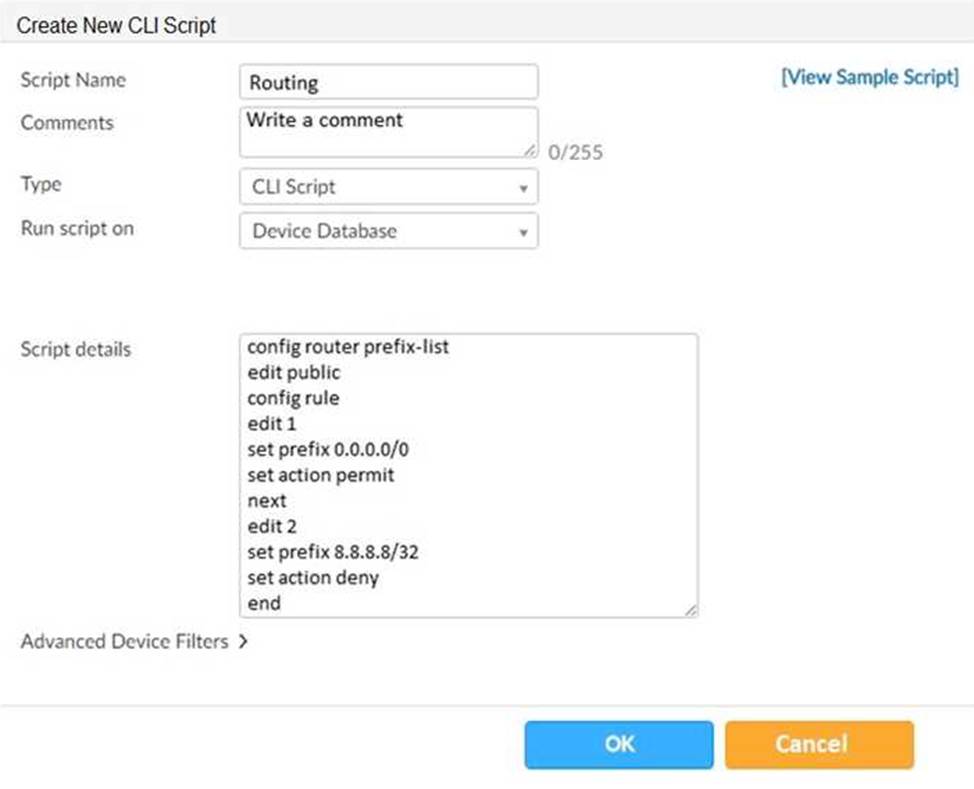
Task: Place cursor on 'config router prefix-list' line
Action: click(348, 347)
